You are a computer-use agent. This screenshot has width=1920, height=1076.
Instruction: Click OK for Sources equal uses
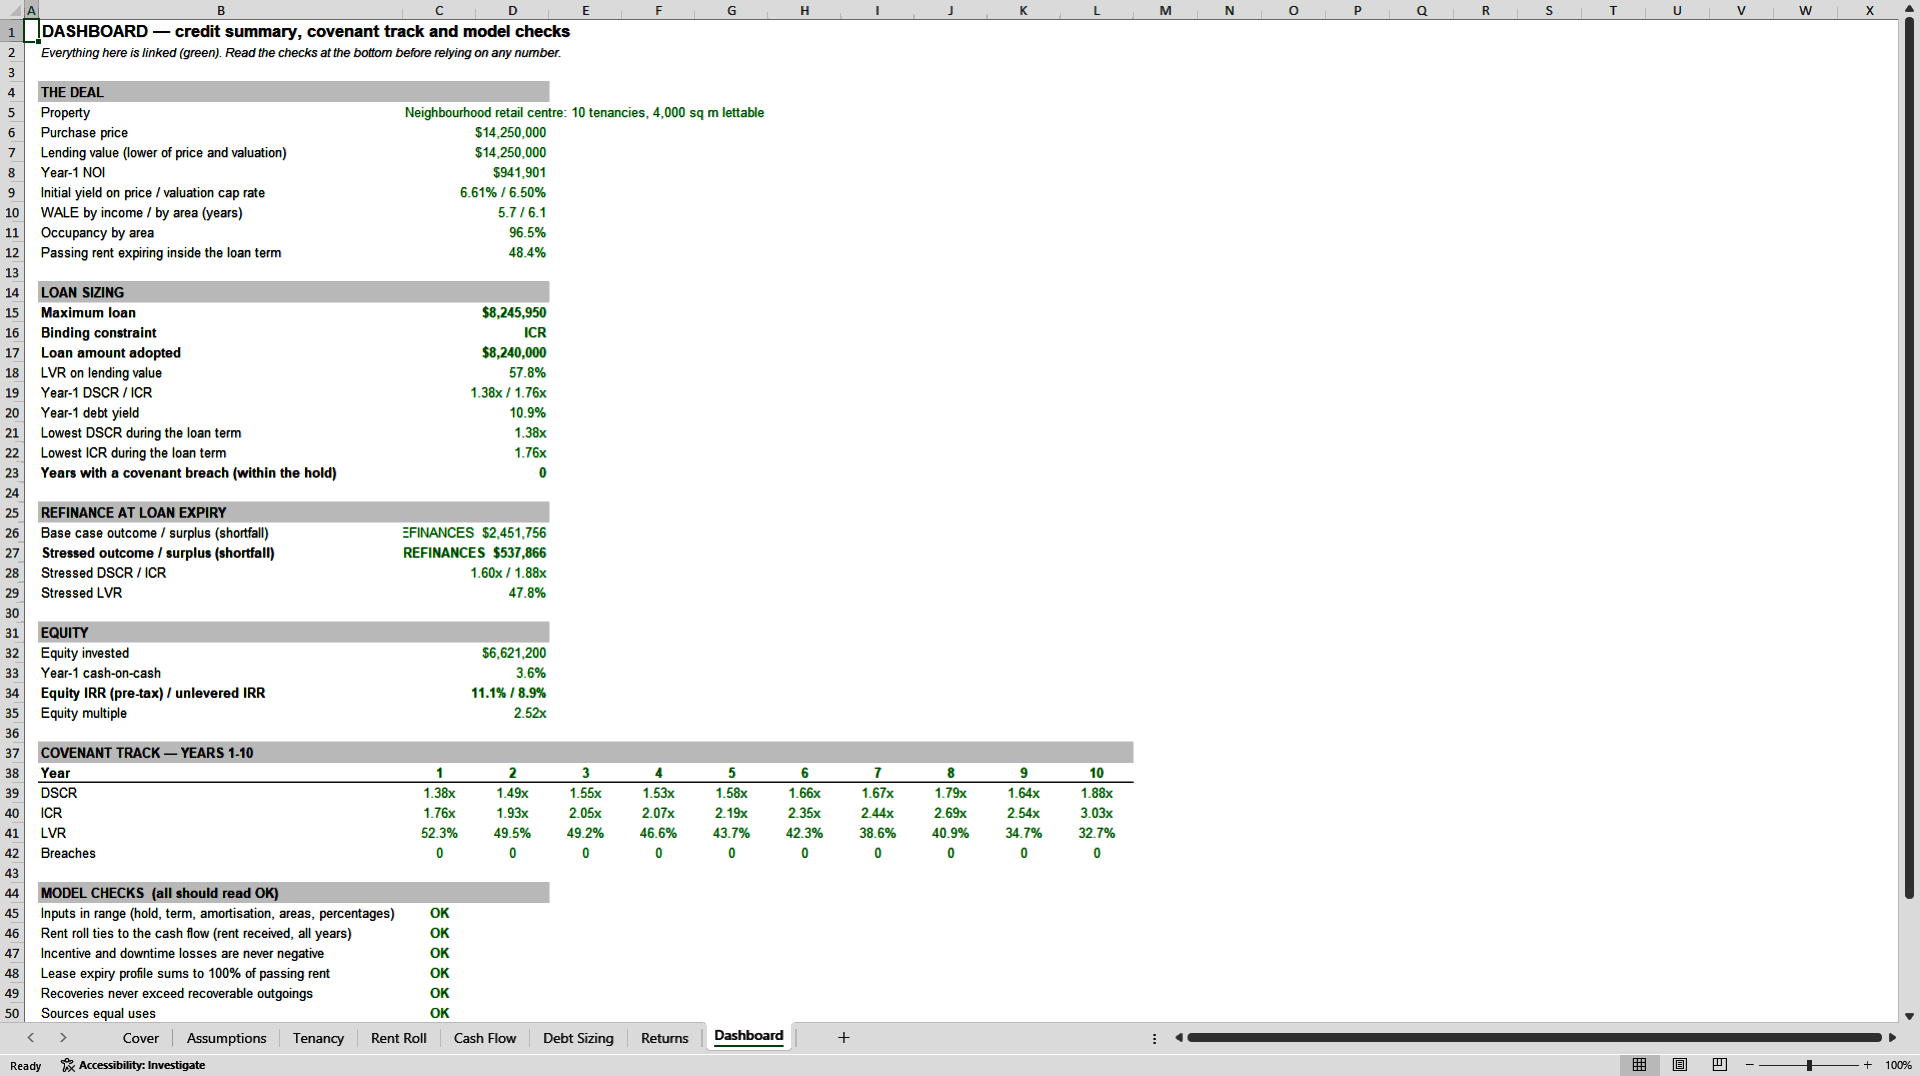[x=439, y=1013]
